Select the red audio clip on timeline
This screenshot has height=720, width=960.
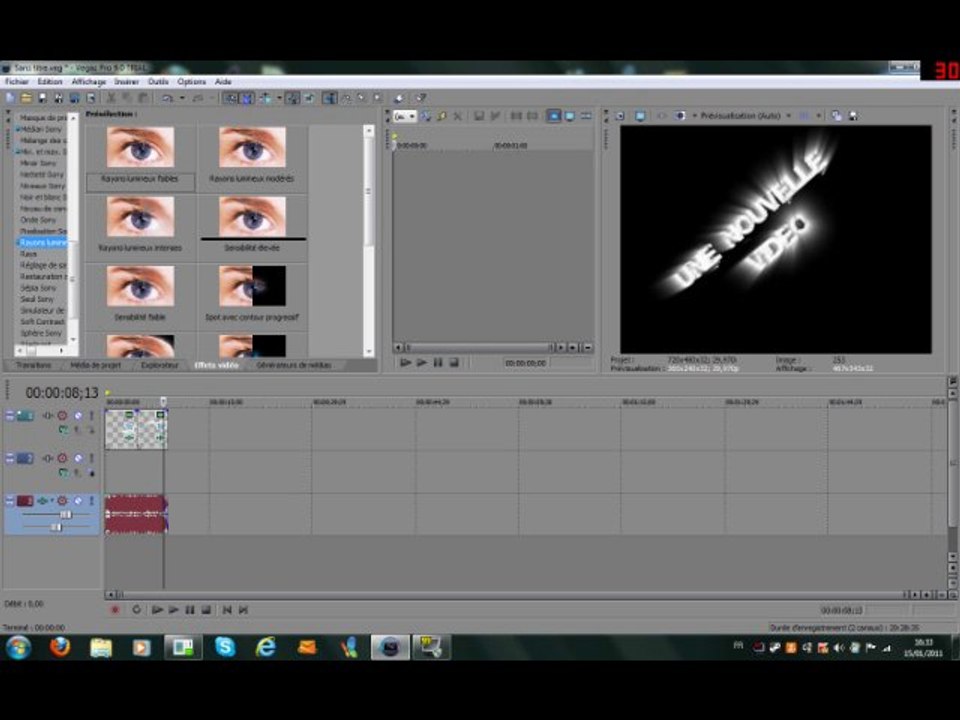coord(135,514)
